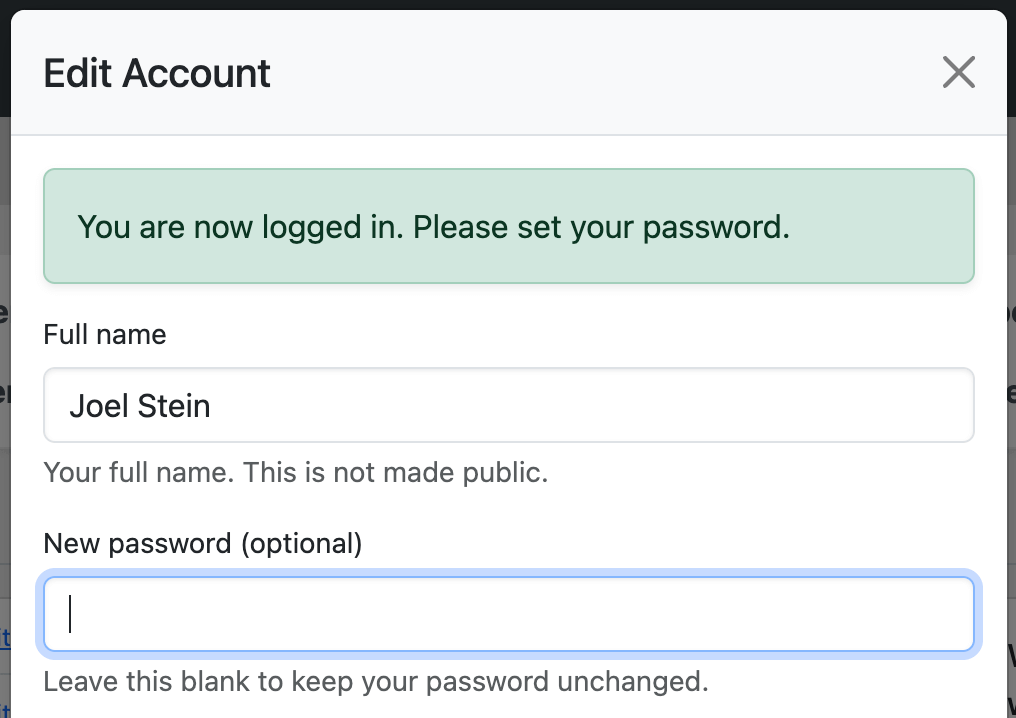1016x718 pixels.
Task: Click the "New password (optional)" label
Action: (x=202, y=543)
